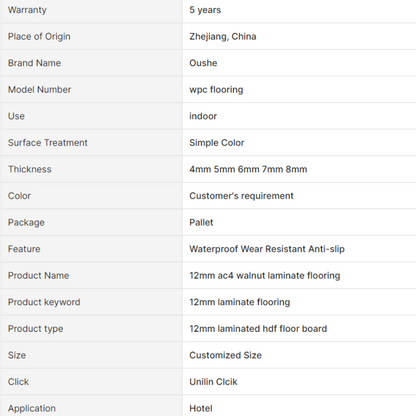Click the Model Number label
This screenshot has height=416, width=416.
point(39,89)
